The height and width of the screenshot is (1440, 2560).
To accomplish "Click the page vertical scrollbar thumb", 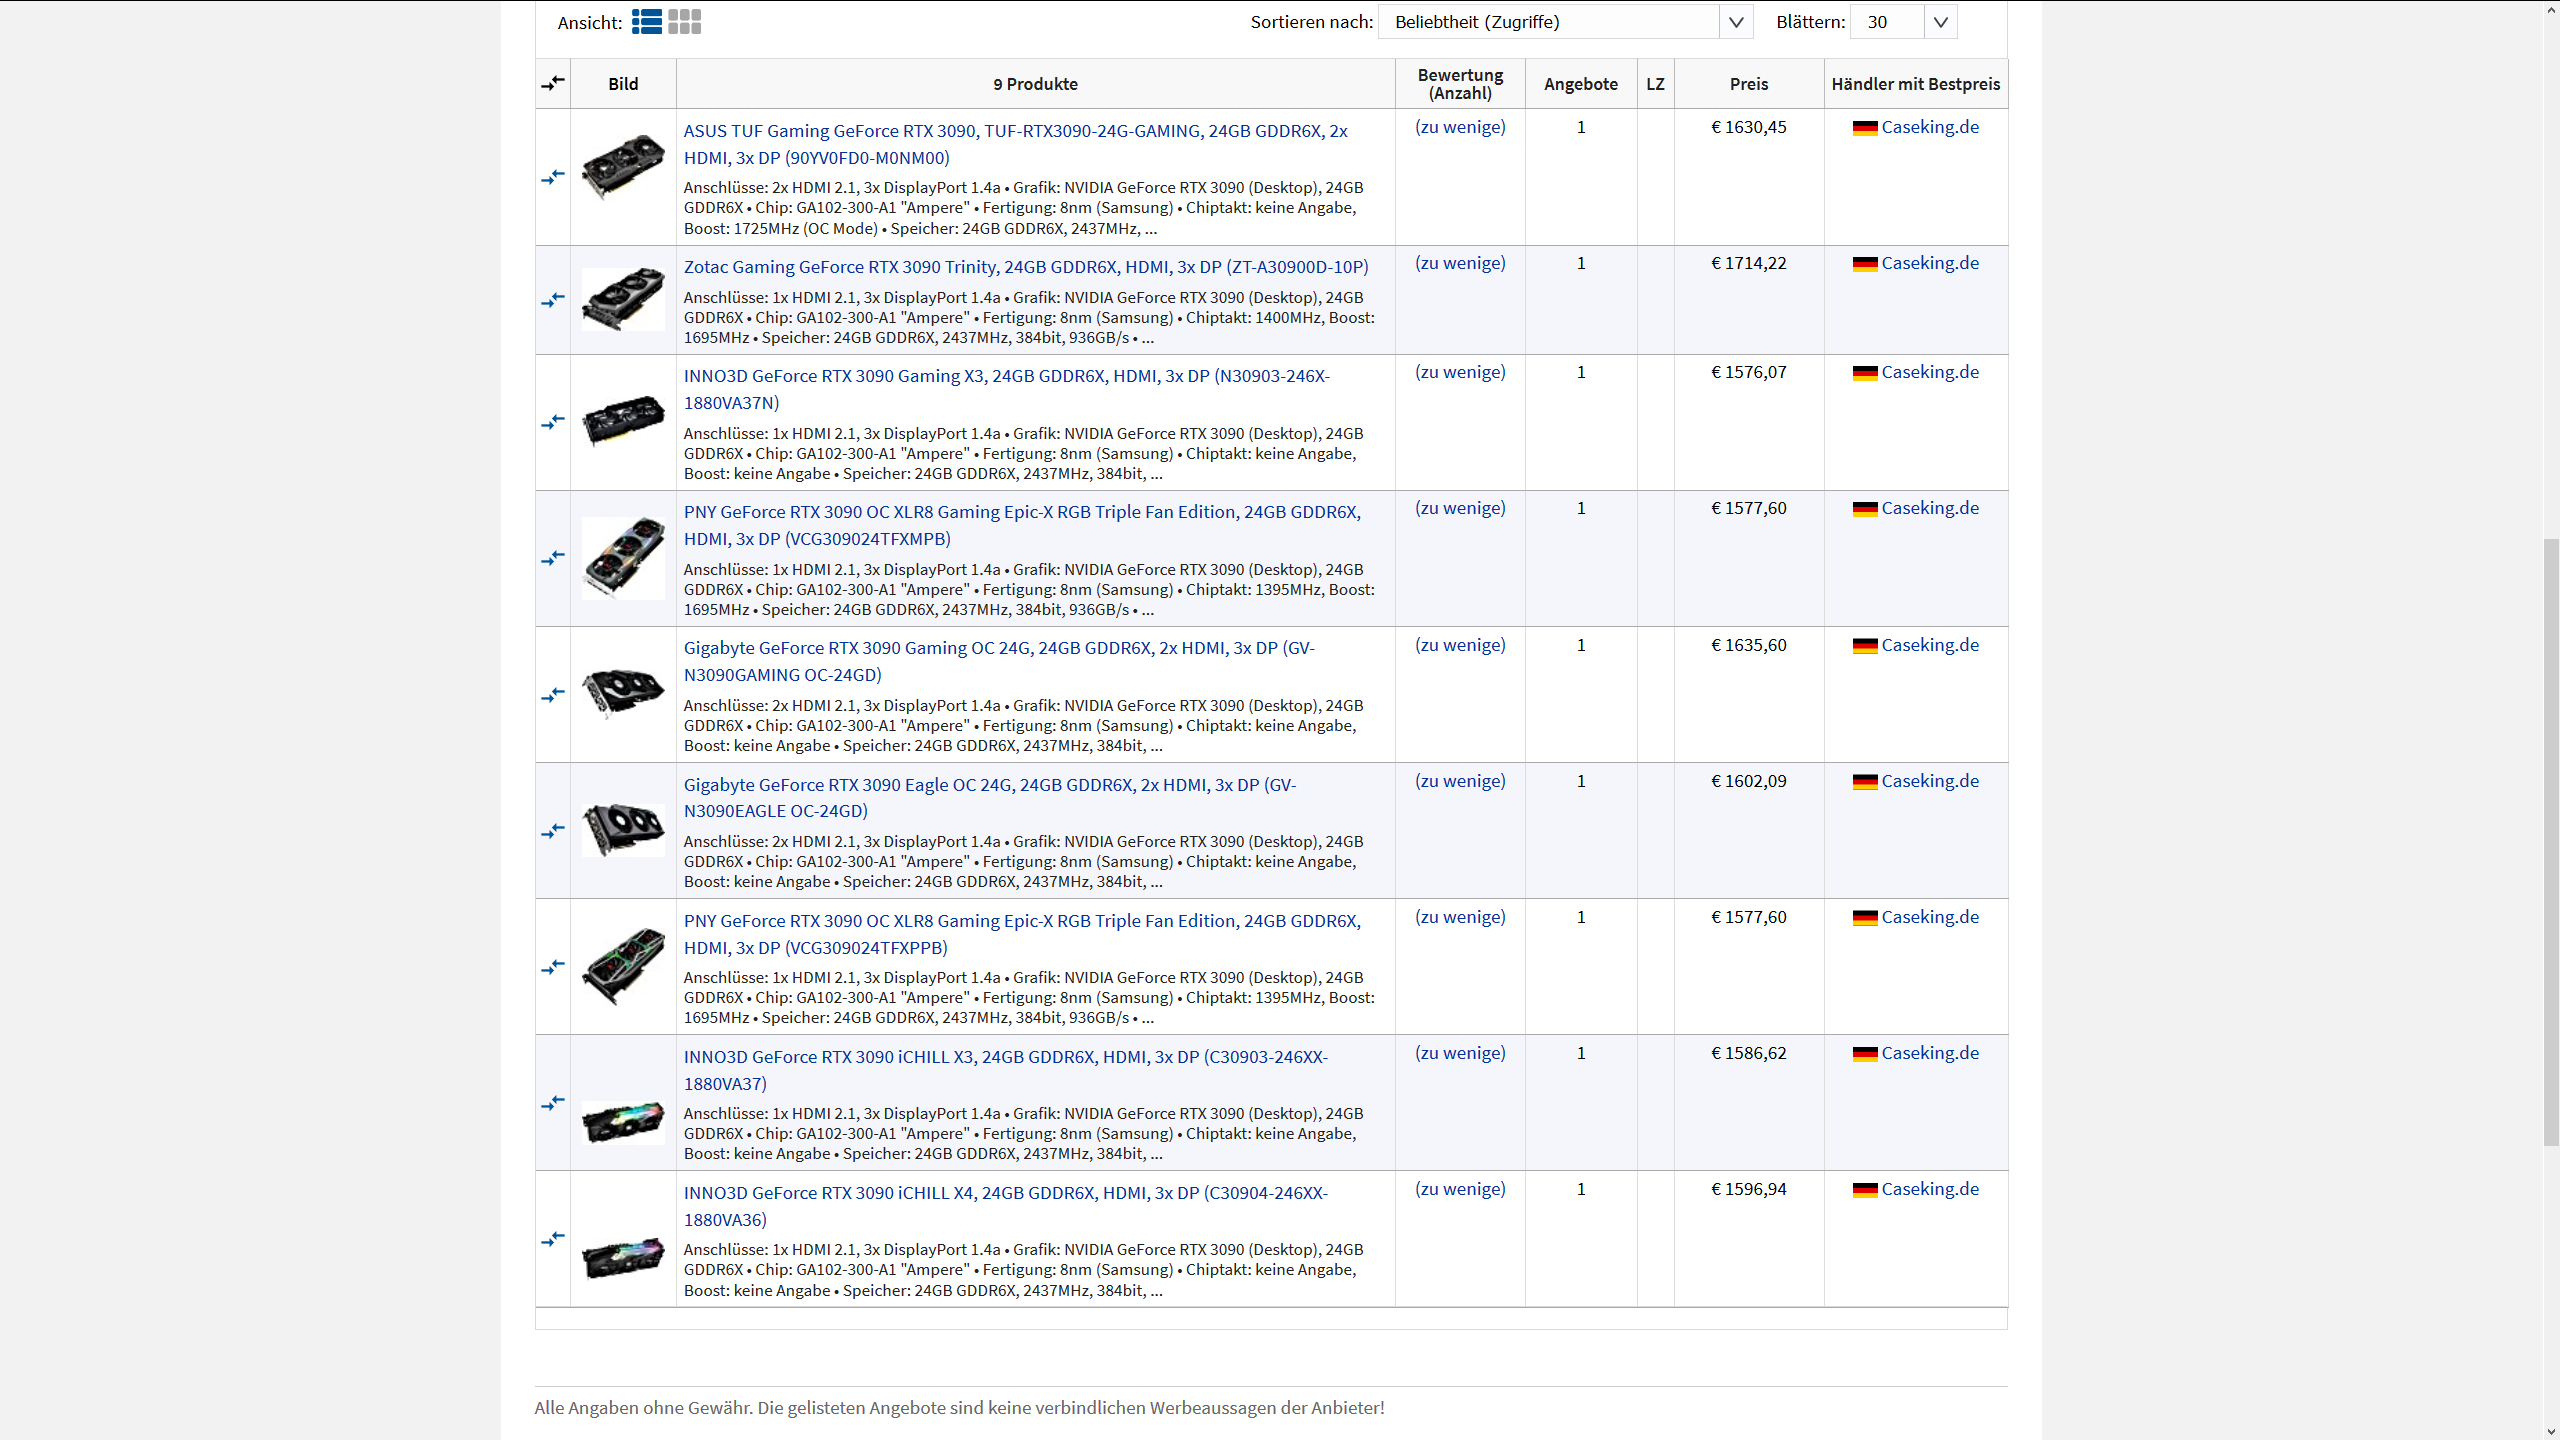I will click(2551, 840).
